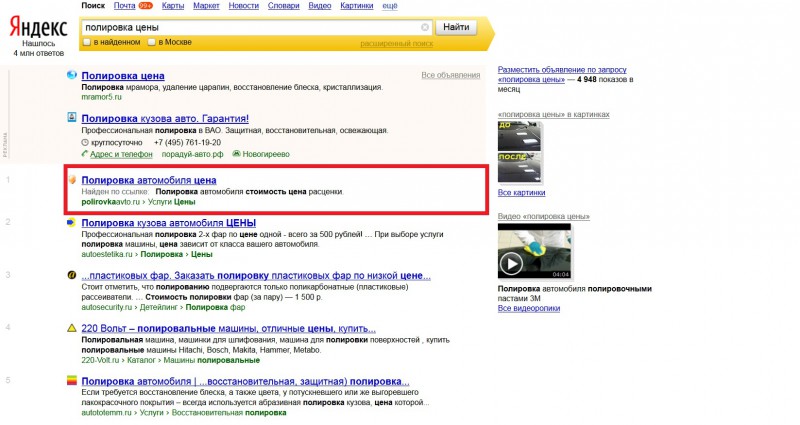Open the Все картинки link
Image resolution: width=800 pixels, height=425 pixels.
click(521, 192)
